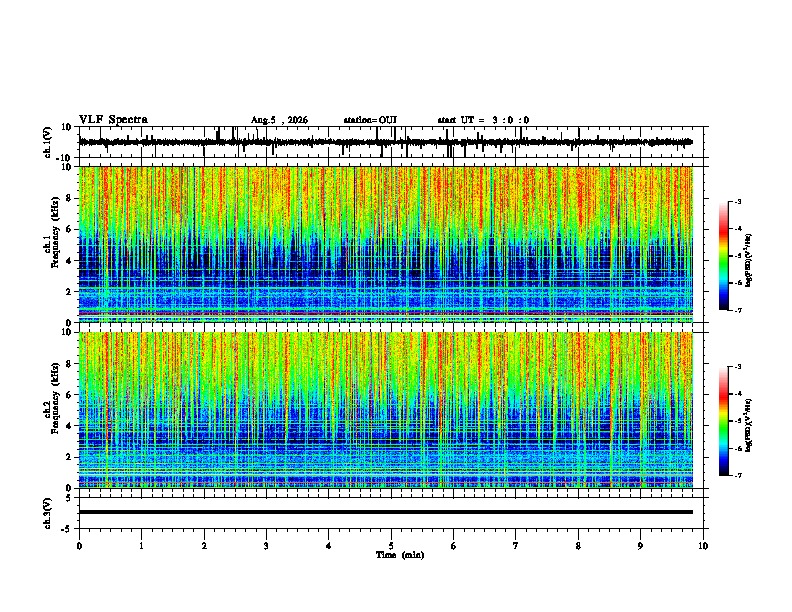Click the time axis tick label "5"
This screenshot has height=612, width=792.
(391, 546)
